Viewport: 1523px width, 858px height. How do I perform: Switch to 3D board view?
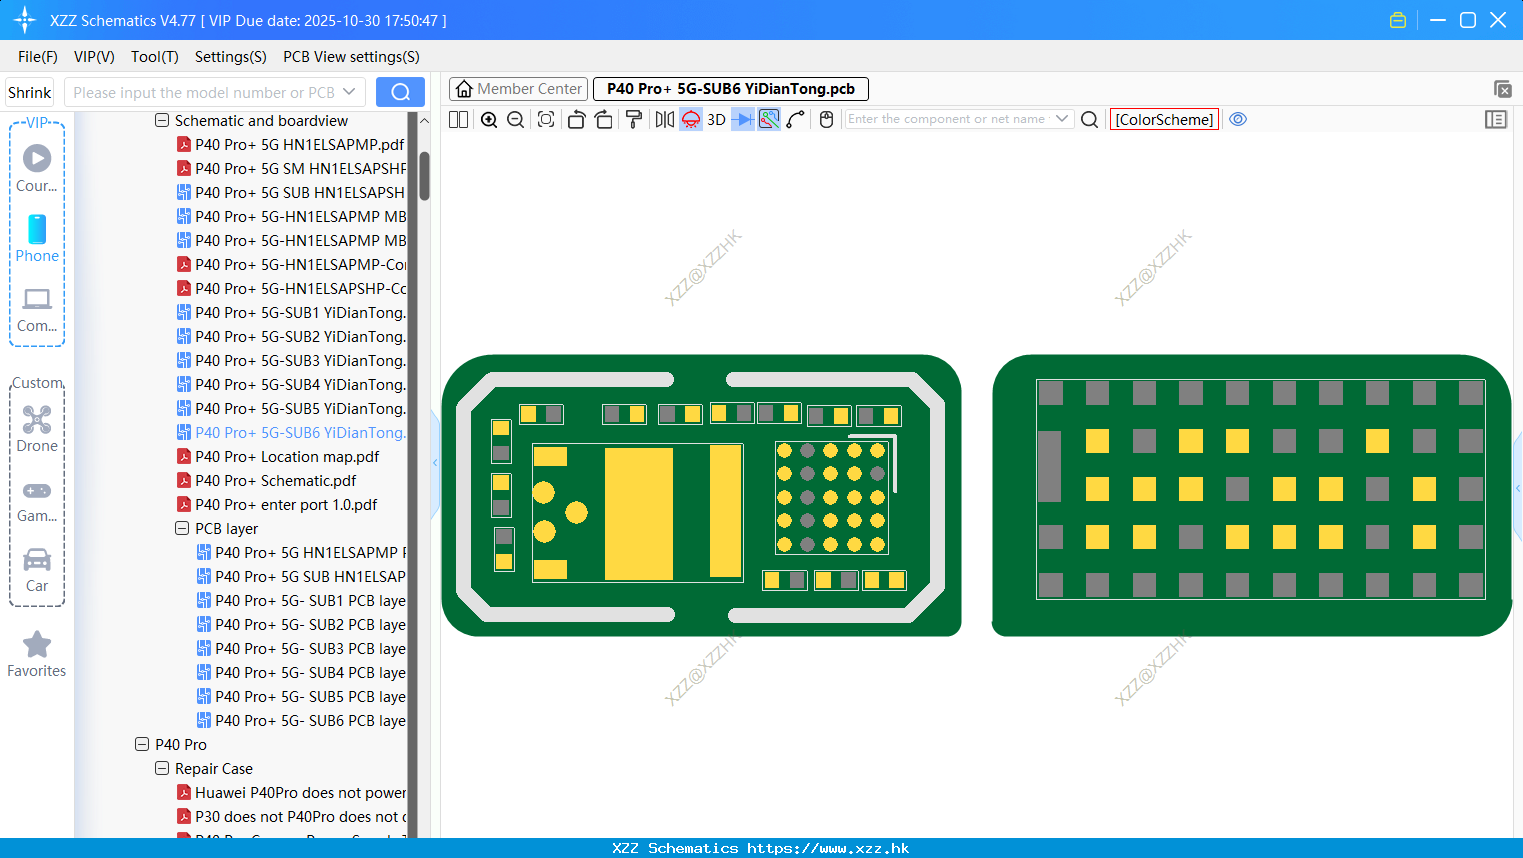coord(717,120)
